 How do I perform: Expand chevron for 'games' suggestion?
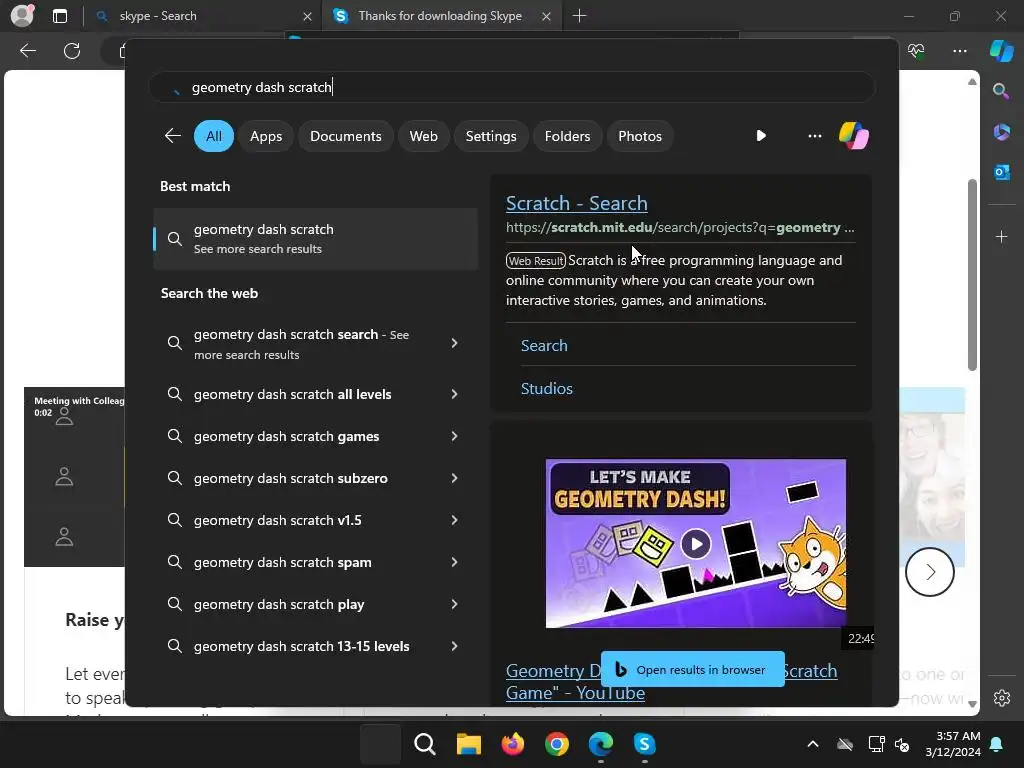pyautogui.click(x=455, y=436)
